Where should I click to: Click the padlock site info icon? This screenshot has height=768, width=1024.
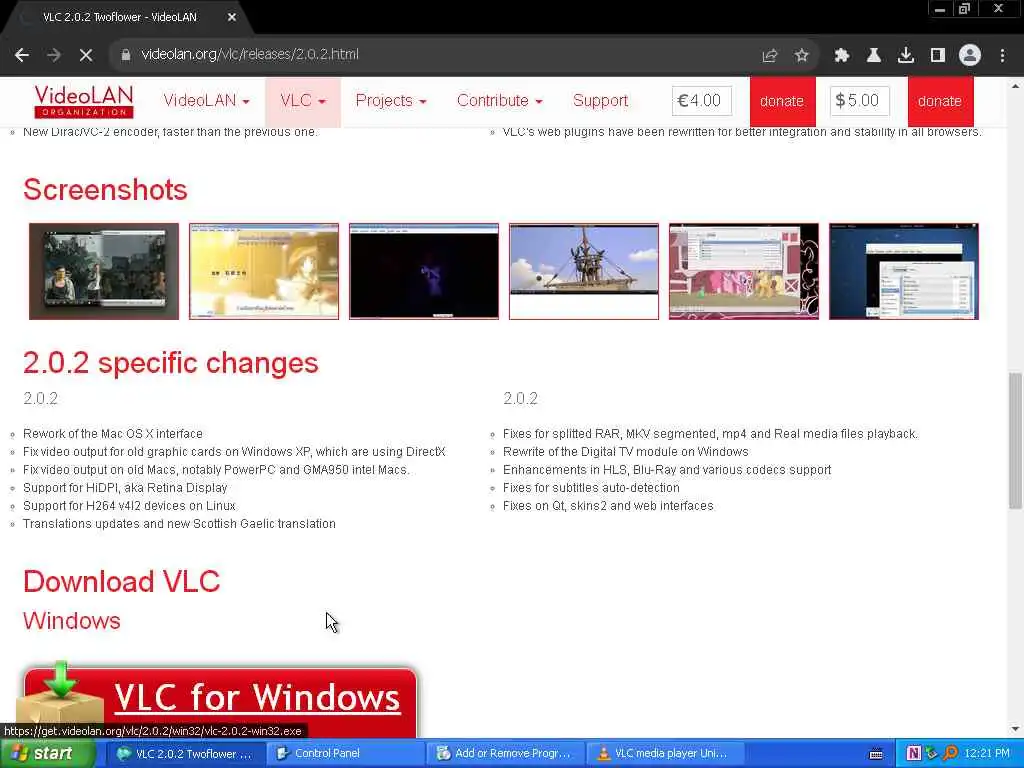coord(126,55)
